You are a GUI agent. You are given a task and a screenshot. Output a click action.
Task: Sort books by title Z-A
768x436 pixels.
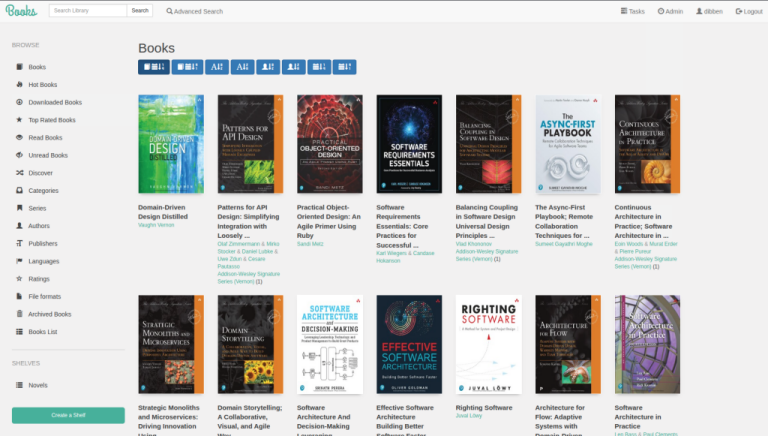(x=241, y=67)
